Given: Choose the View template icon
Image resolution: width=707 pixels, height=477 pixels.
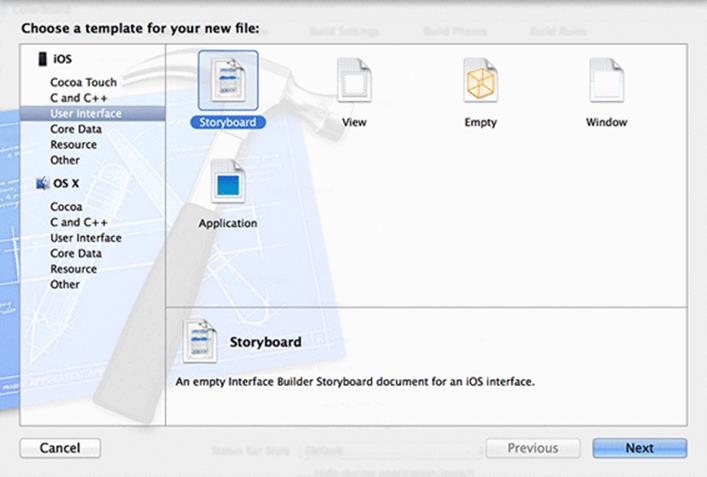Looking at the screenshot, I should pyautogui.click(x=354, y=80).
